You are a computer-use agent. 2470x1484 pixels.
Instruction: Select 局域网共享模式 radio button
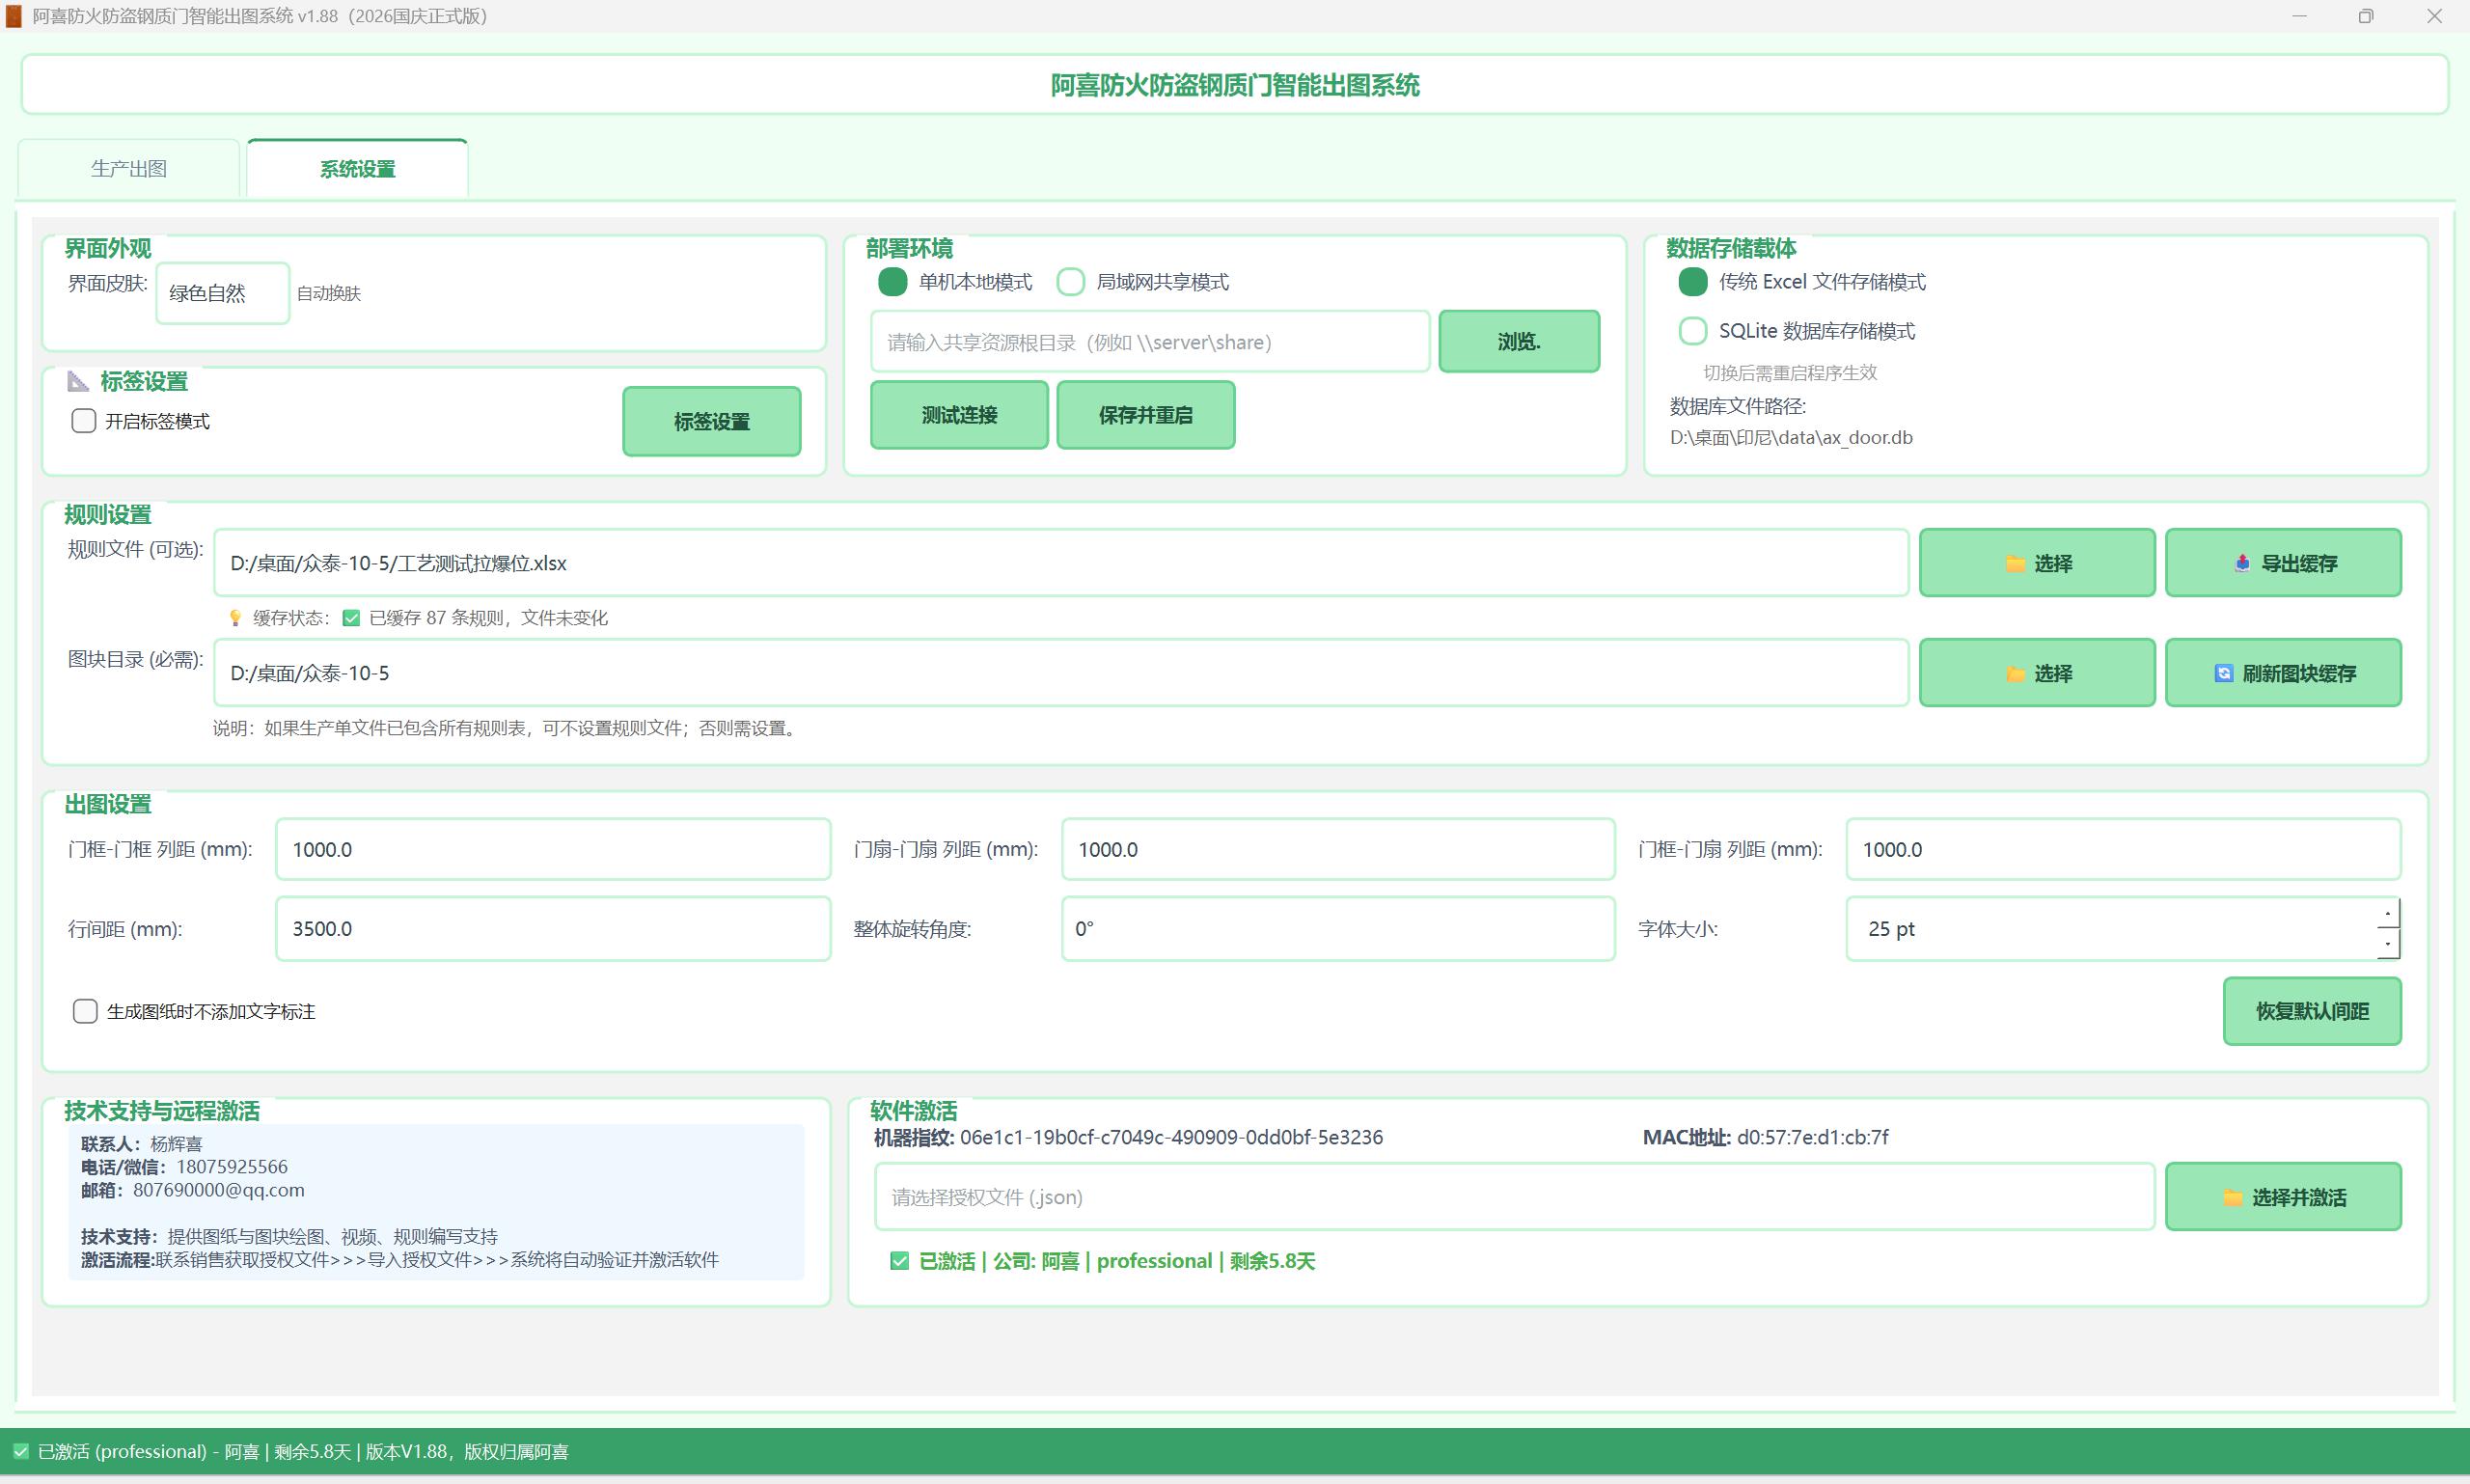tap(1071, 282)
